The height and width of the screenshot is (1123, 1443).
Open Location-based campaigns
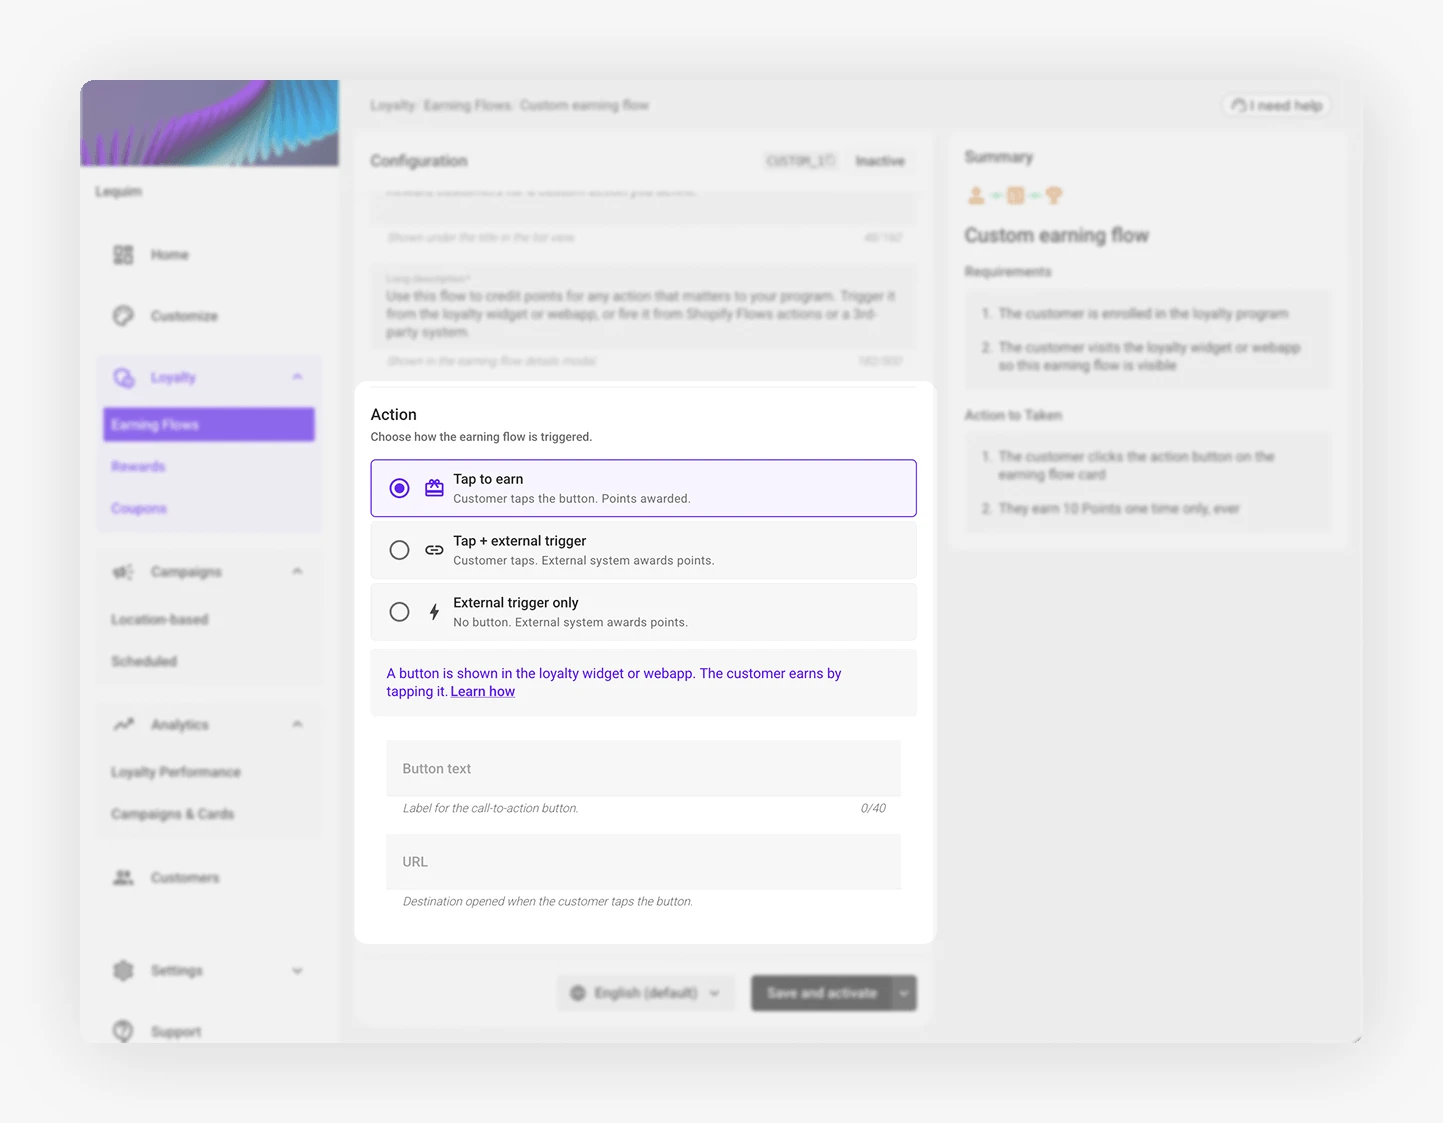160,620
